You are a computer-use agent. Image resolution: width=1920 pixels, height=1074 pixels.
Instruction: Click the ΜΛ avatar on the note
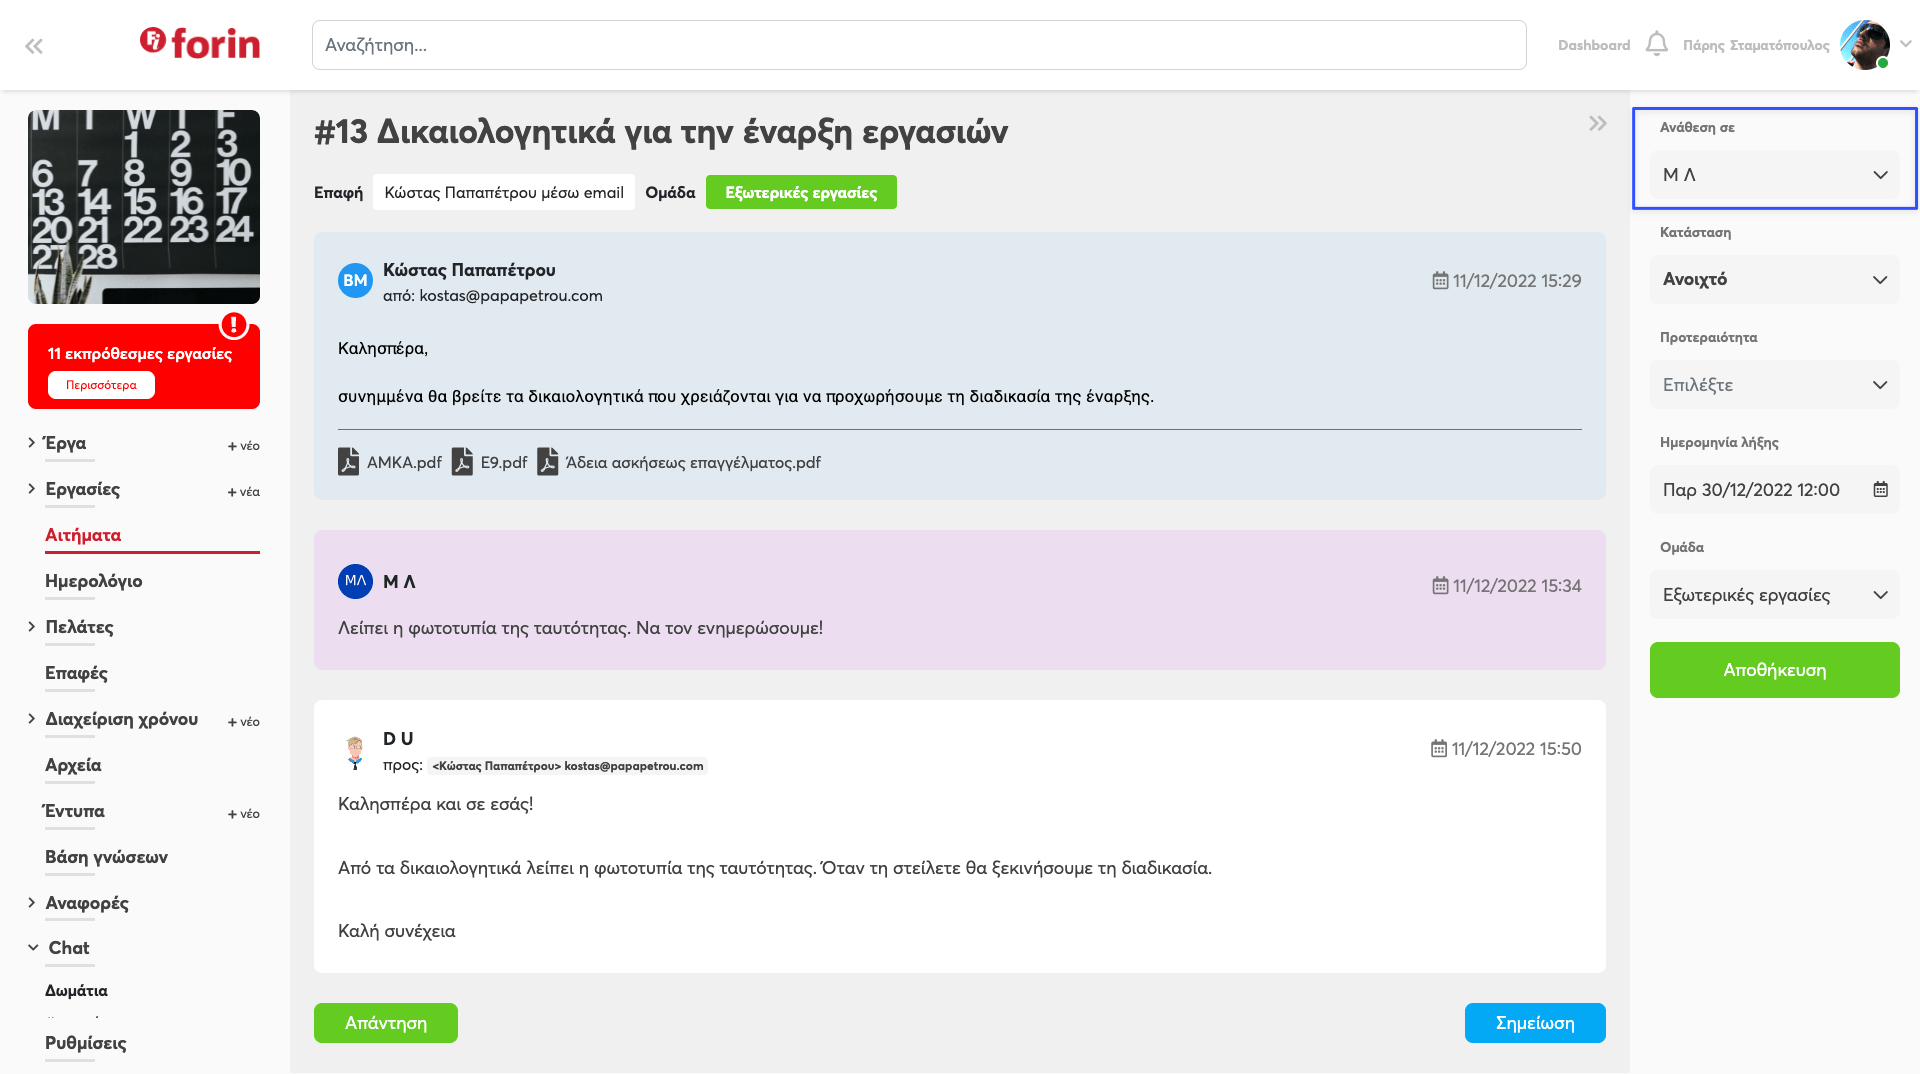coord(355,581)
